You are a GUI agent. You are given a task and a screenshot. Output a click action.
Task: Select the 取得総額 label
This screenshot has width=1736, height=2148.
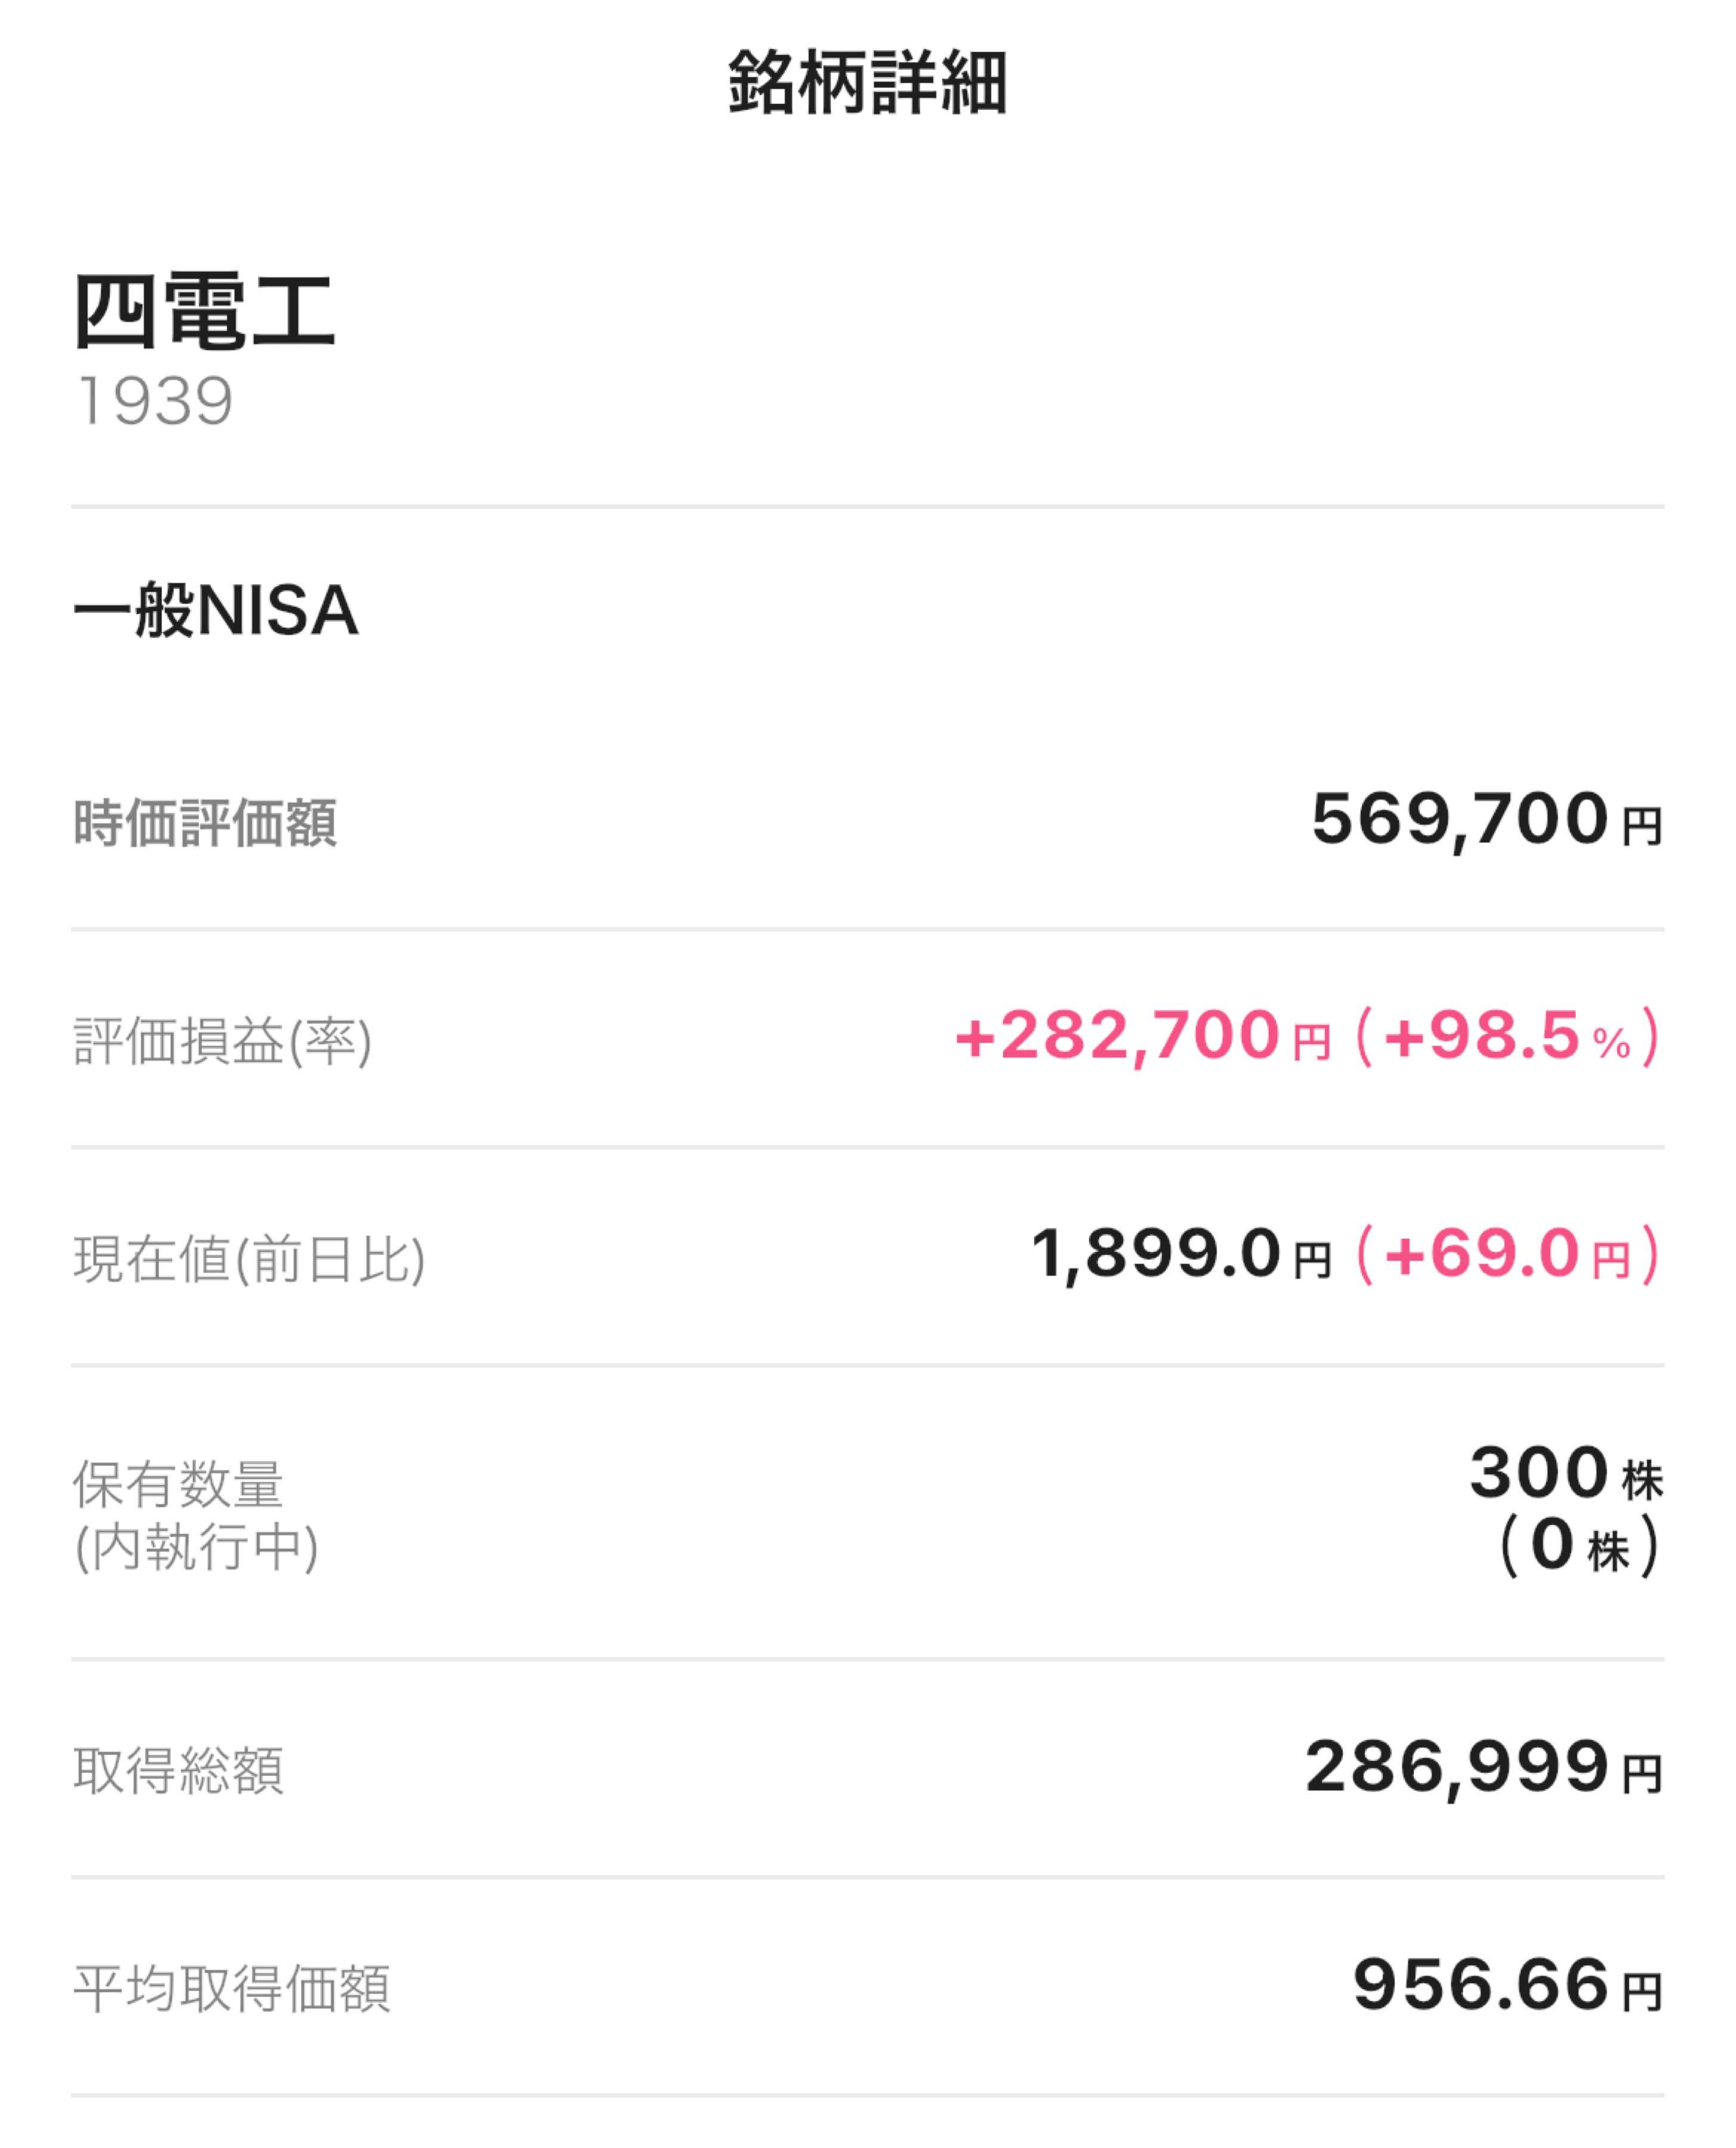[x=179, y=1770]
